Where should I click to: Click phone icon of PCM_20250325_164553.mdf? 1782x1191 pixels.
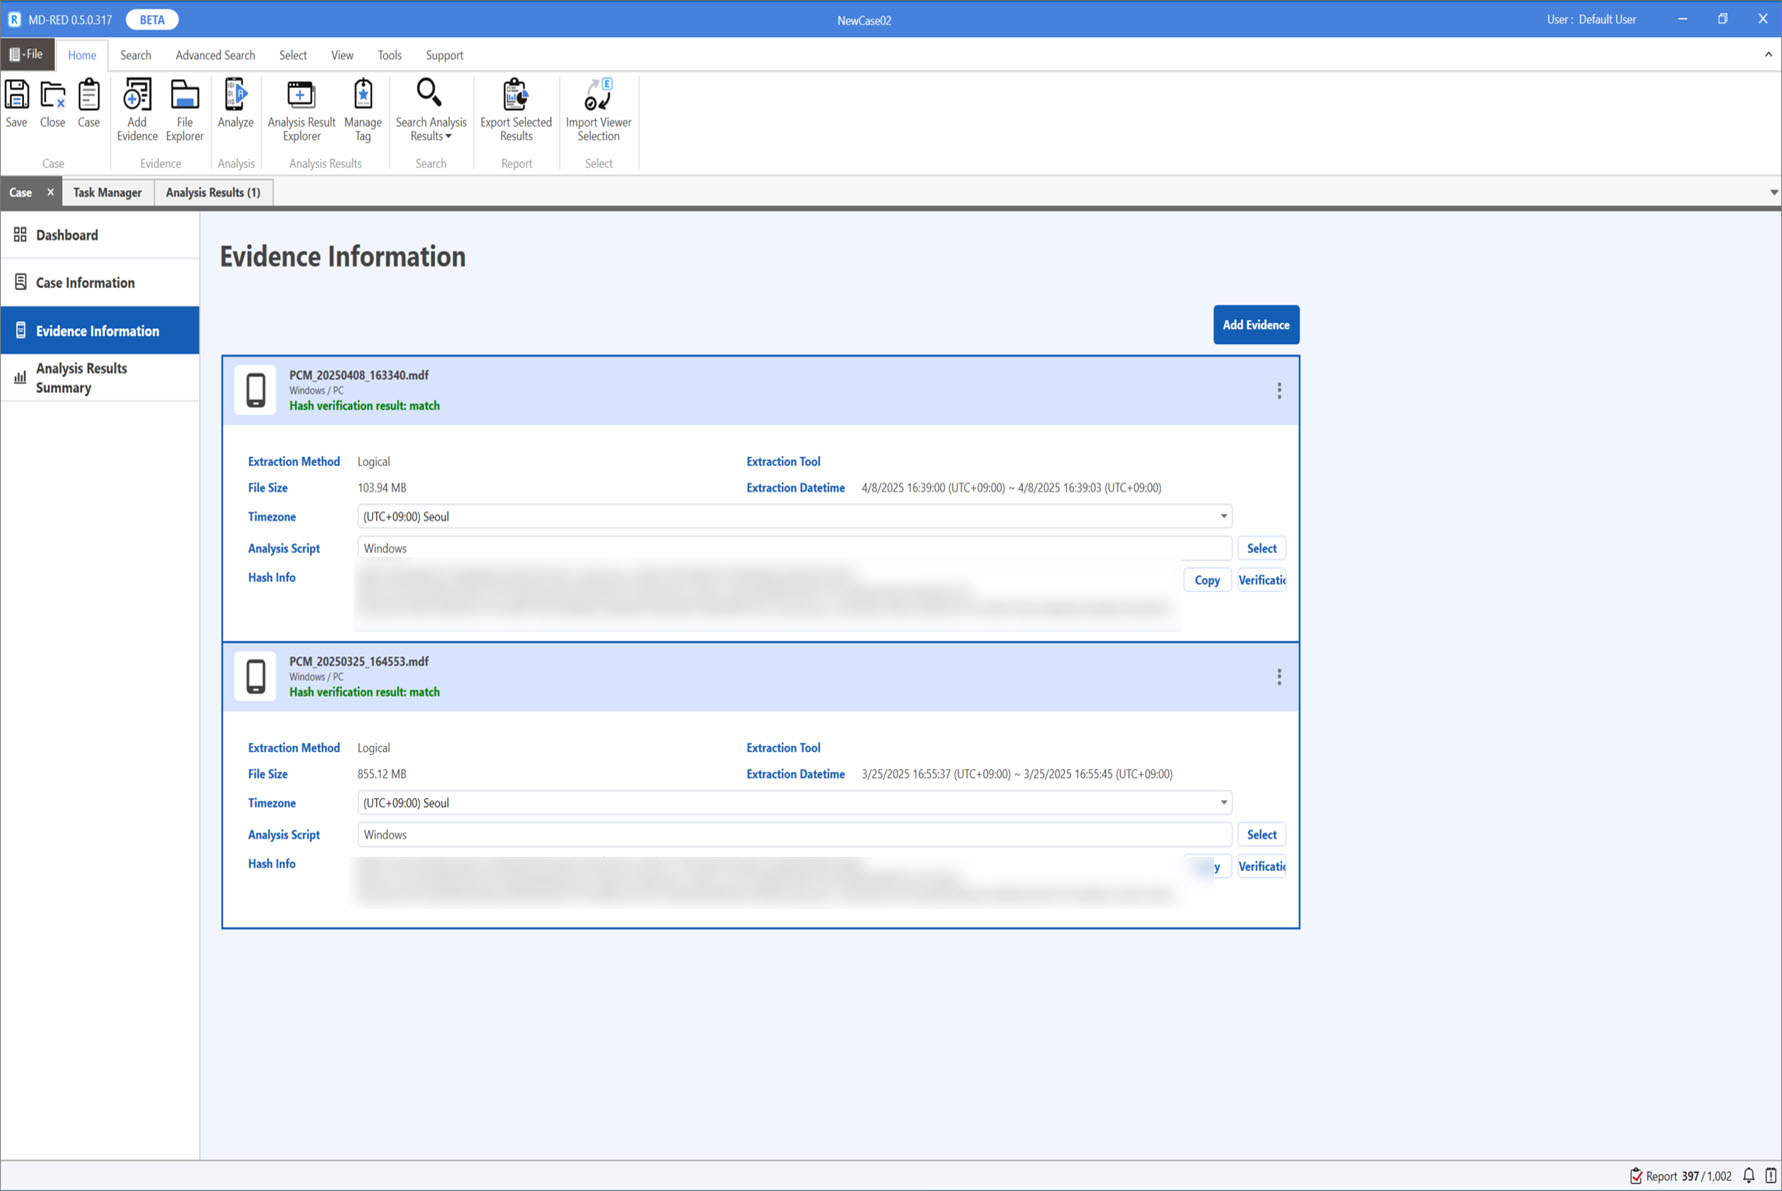[x=256, y=676]
